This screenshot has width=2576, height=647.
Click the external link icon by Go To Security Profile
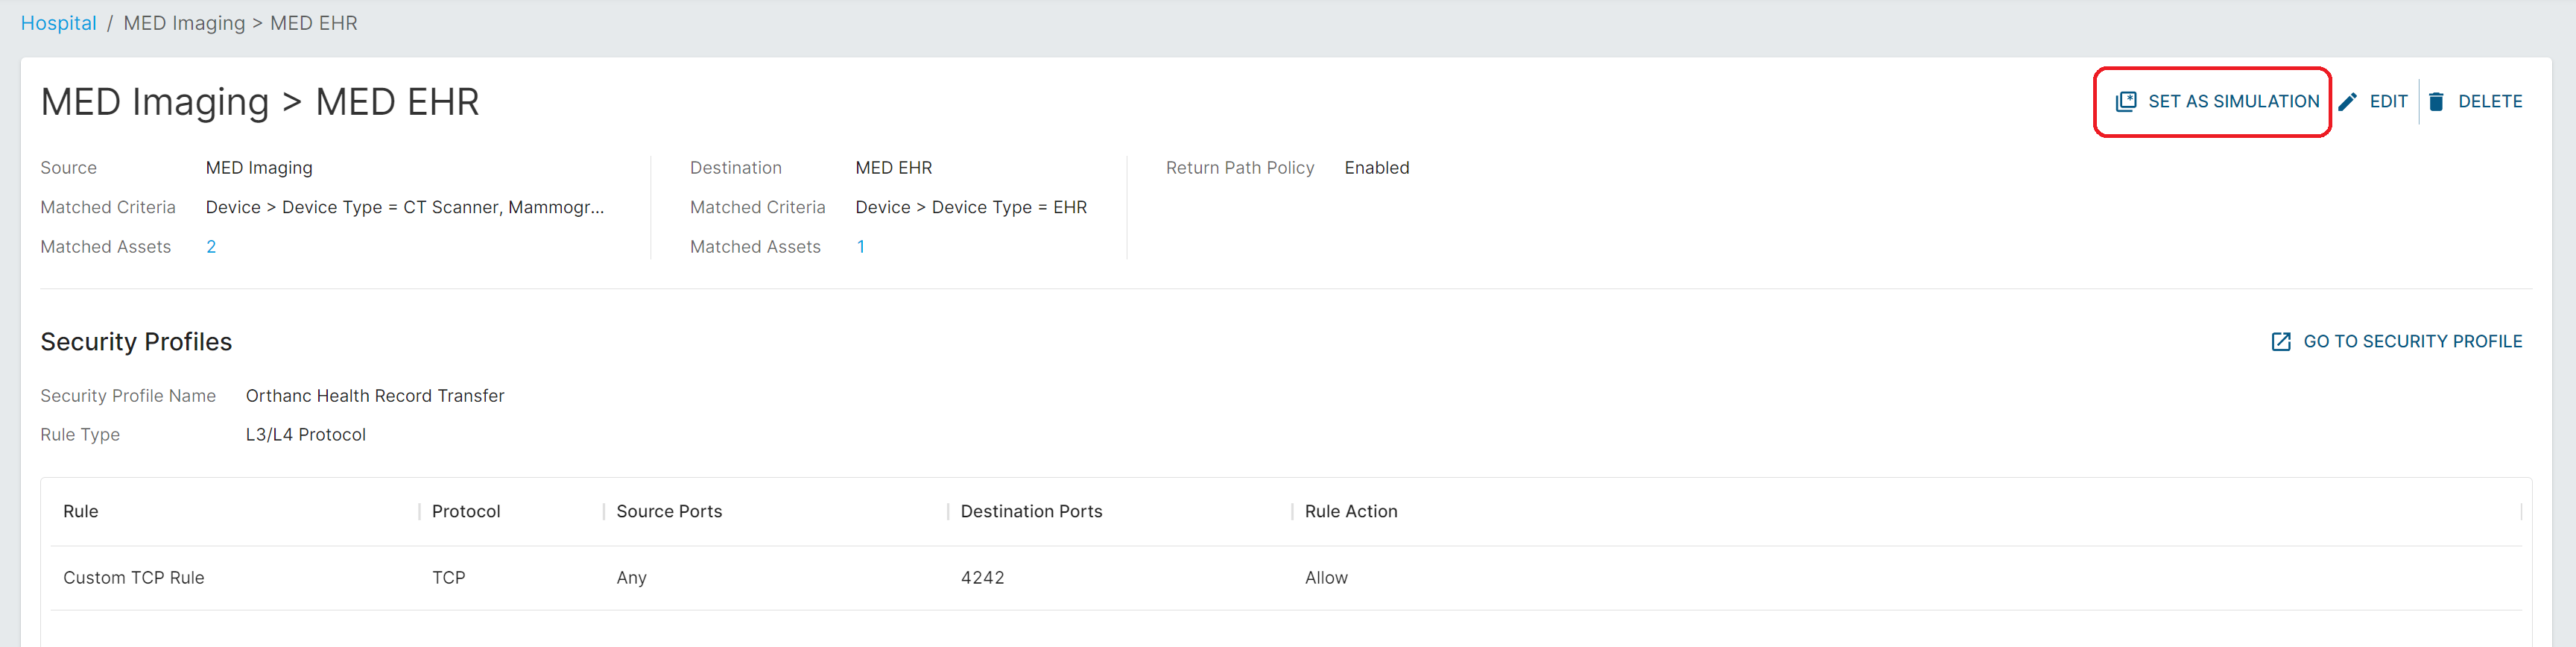(x=2281, y=342)
